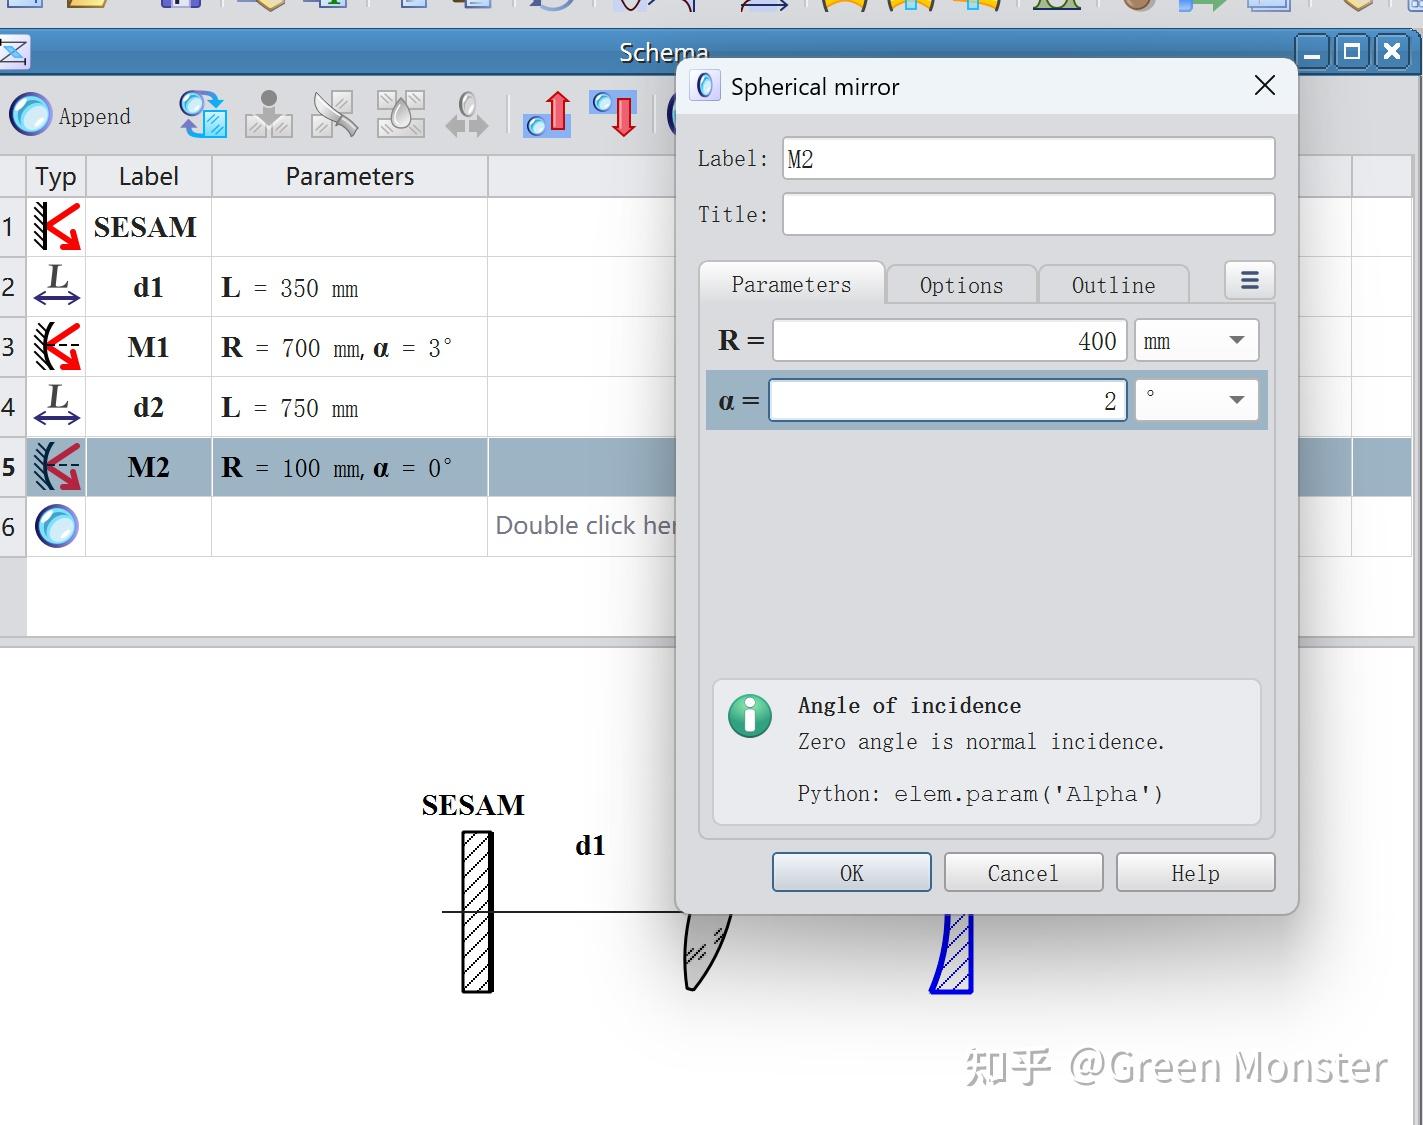The image size is (1423, 1125).
Task: Click the Label input field containing M2
Action: 1028,158
